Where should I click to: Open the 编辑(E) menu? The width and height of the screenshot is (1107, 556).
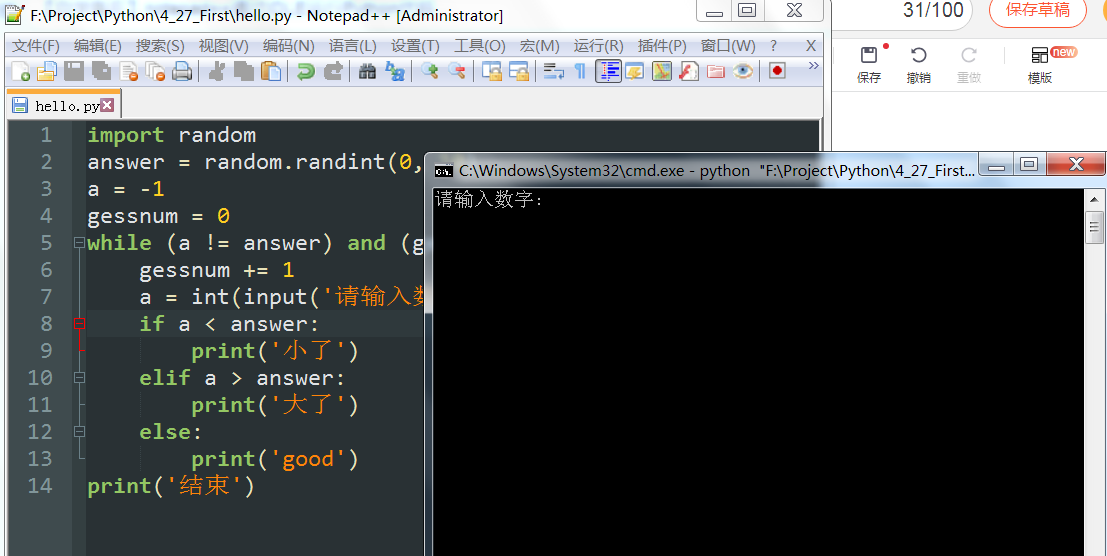(x=98, y=47)
